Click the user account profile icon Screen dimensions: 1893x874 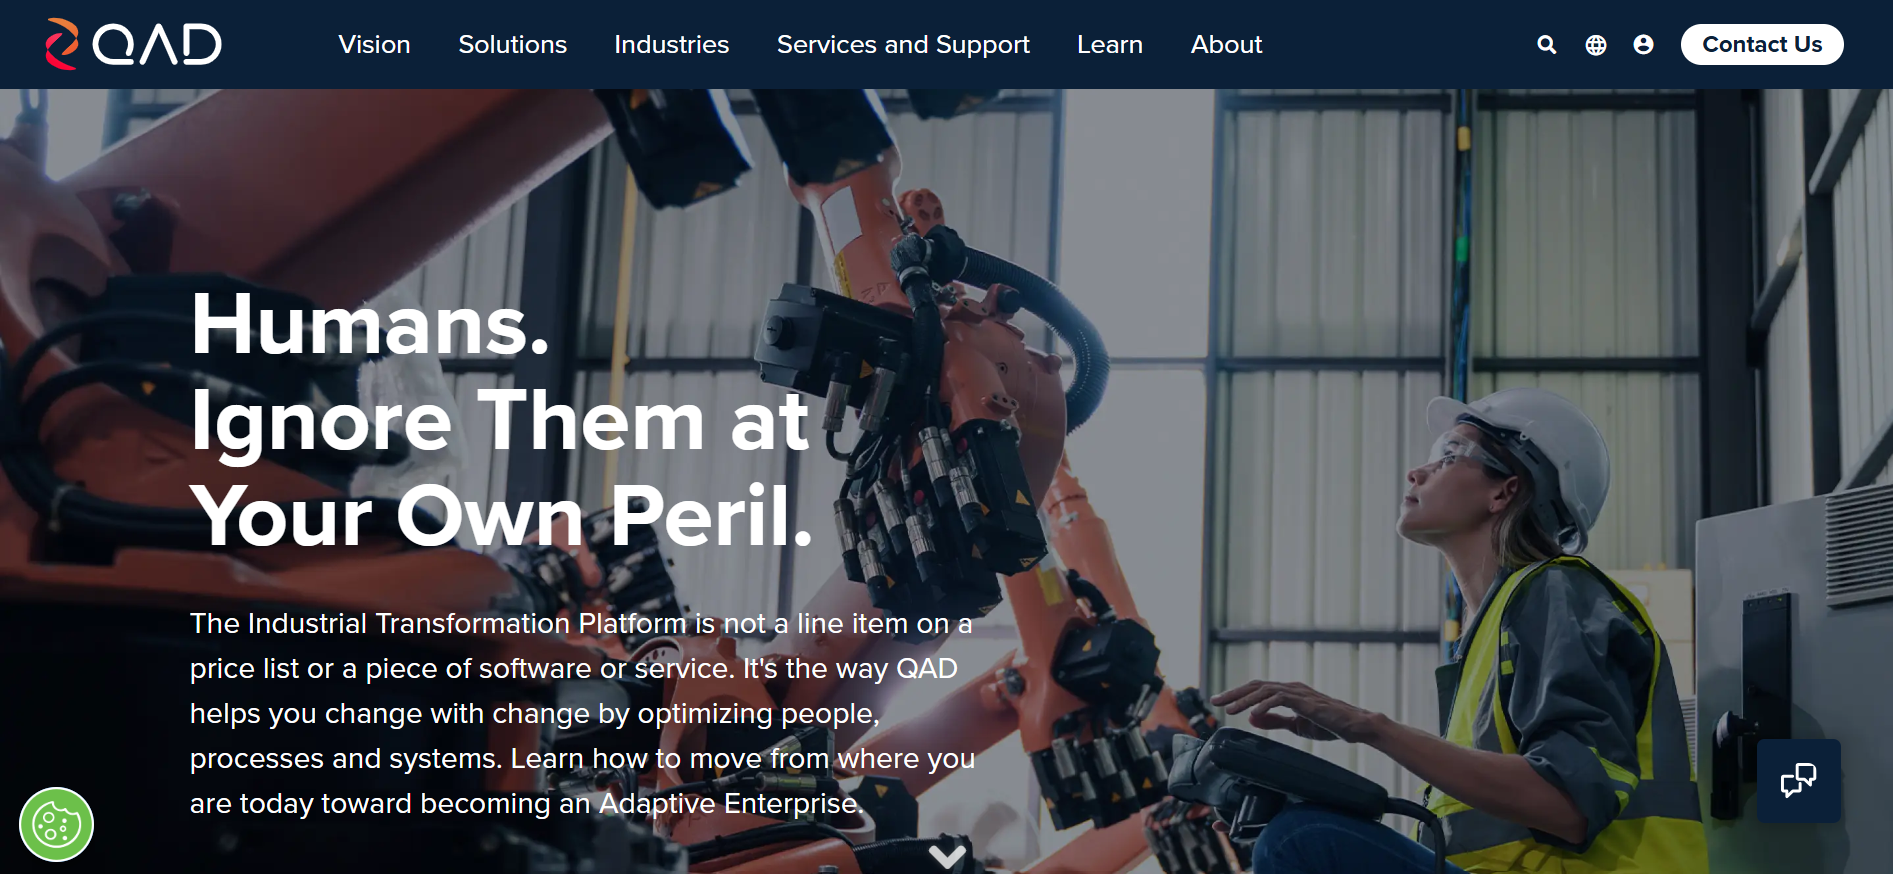(x=1643, y=45)
